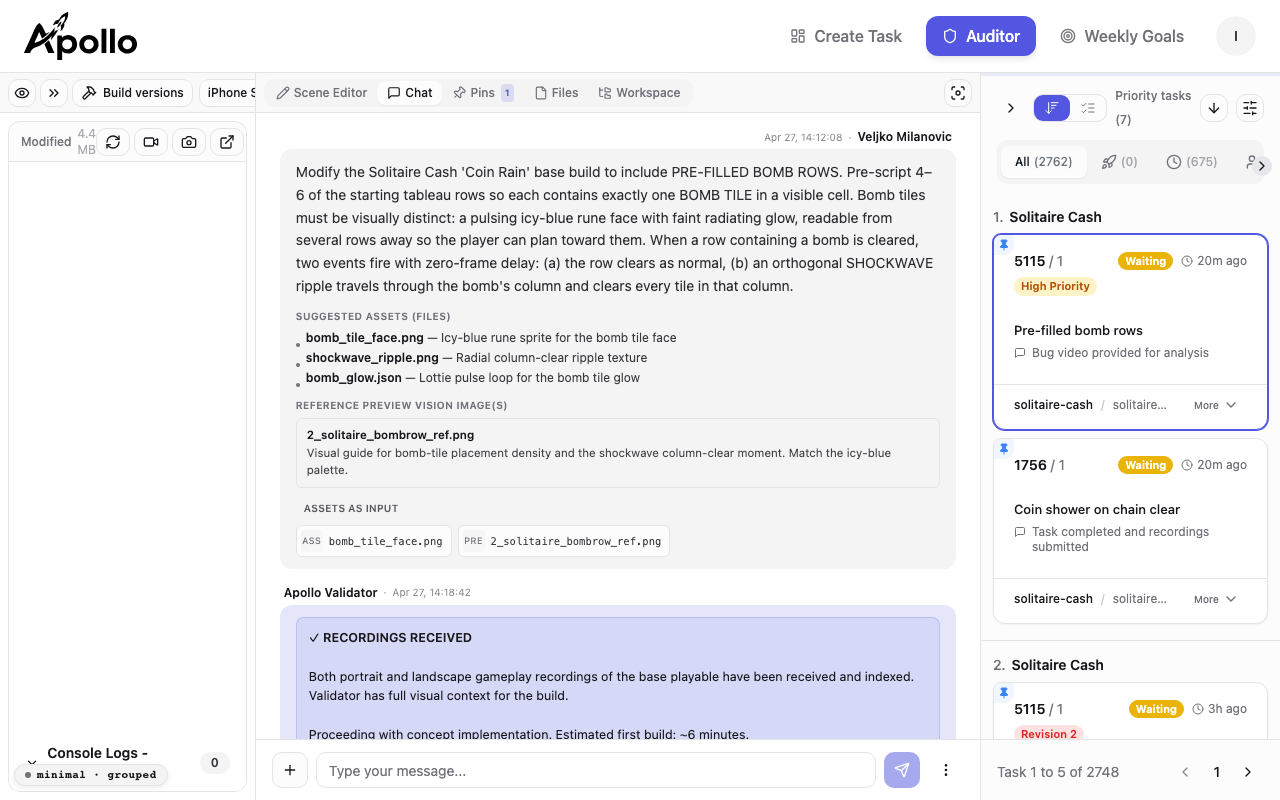Click bomb_glow.json in suggested assets
Viewport: 1280px width, 800px height.
click(x=354, y=378)
